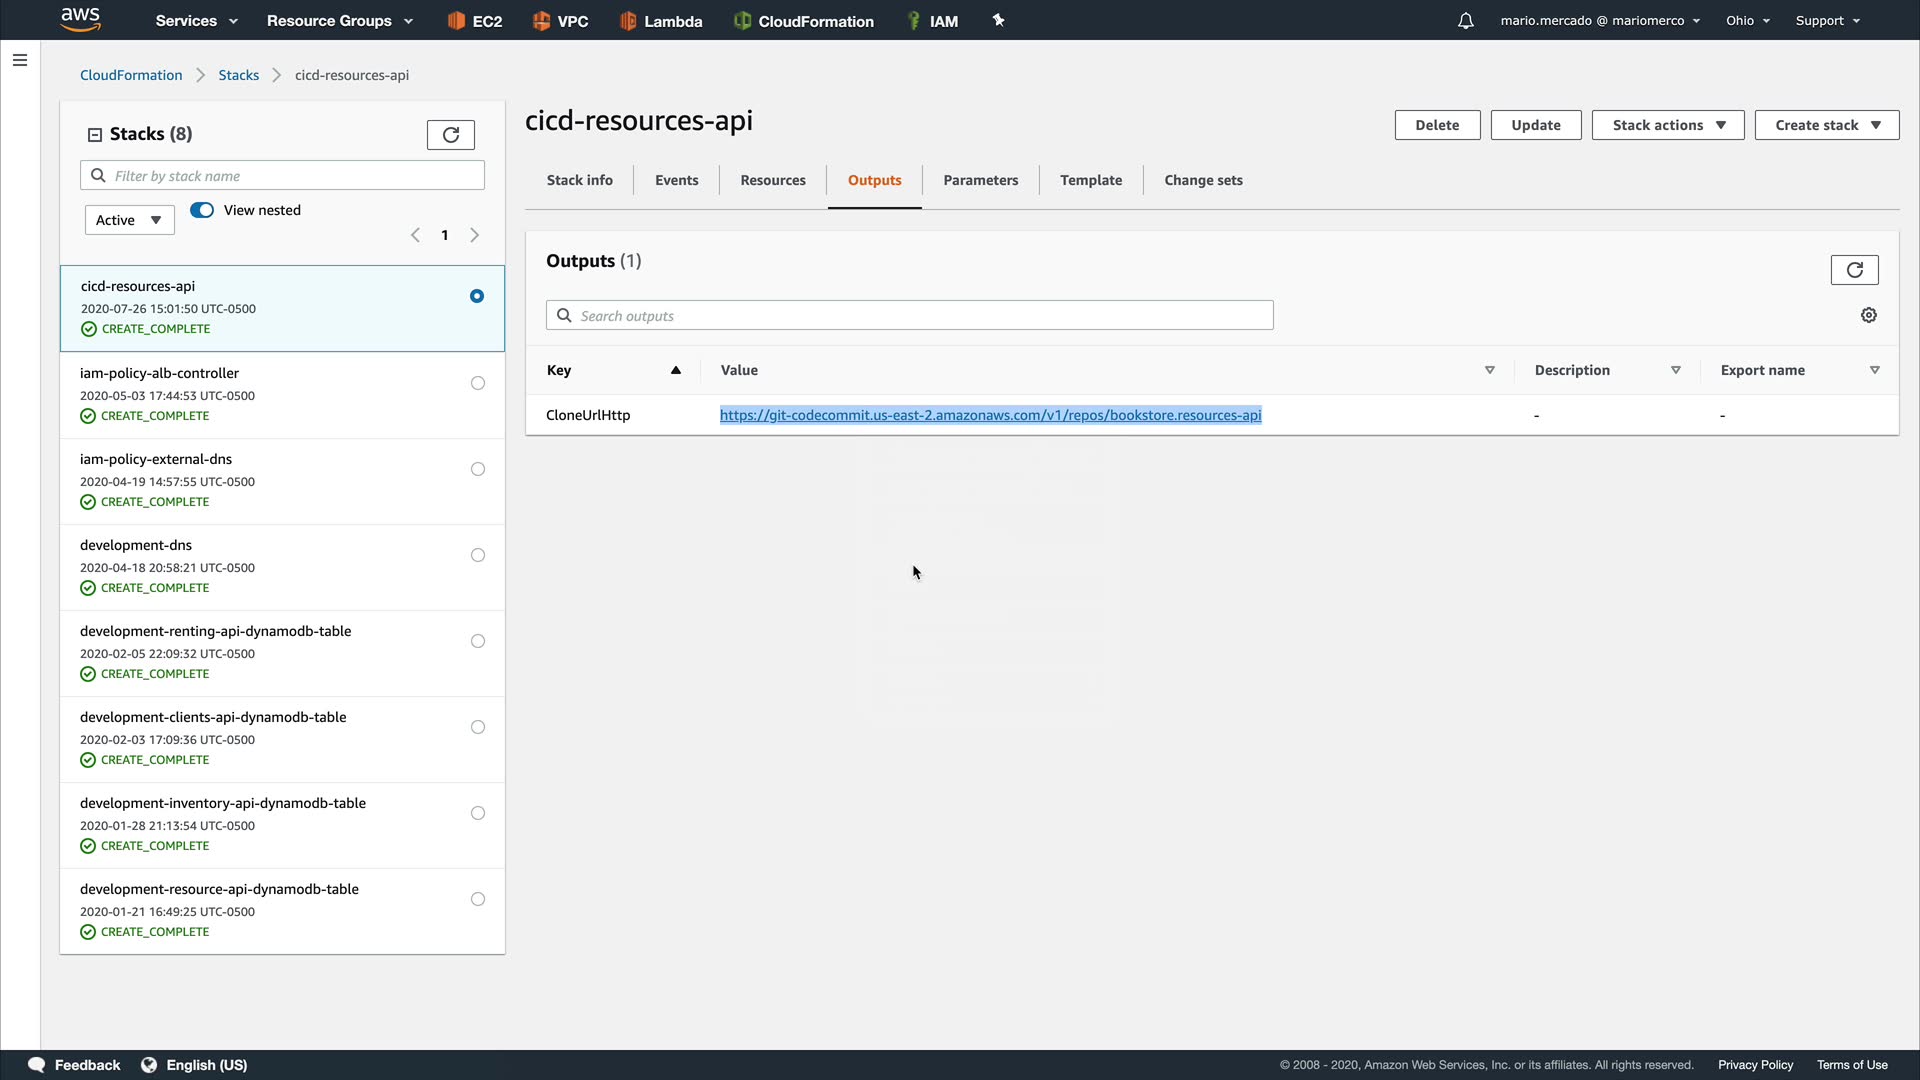1920x1080 pixels.
Task: Select the iam-policy-alb-controller stack radio button
Action: pos(478,383)
